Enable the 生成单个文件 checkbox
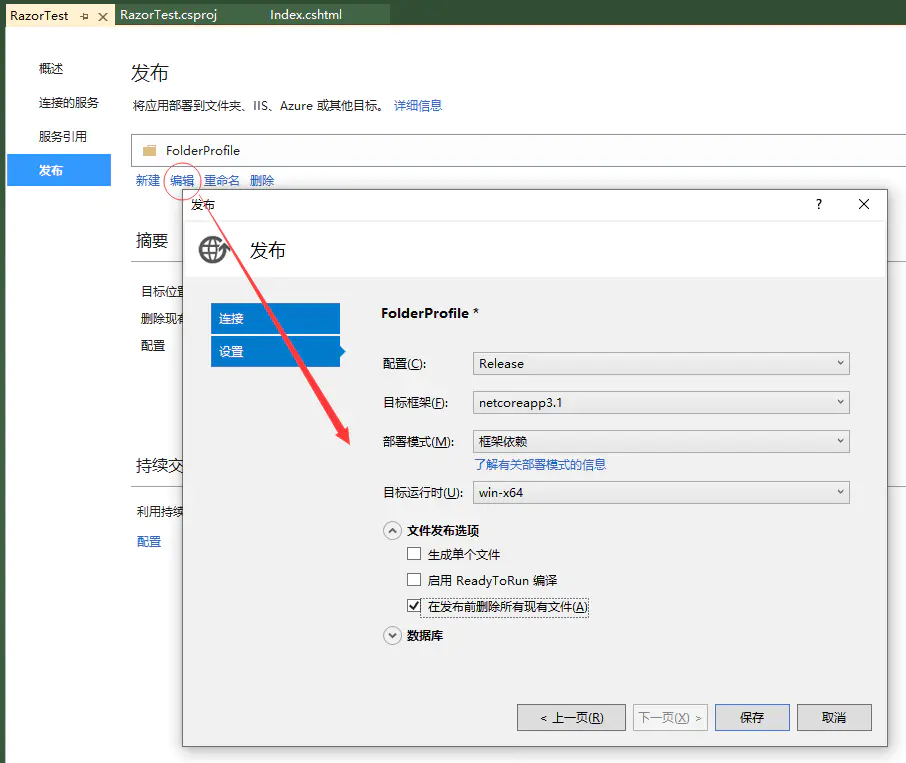The image size is (906, 763). tap(414, 554)
